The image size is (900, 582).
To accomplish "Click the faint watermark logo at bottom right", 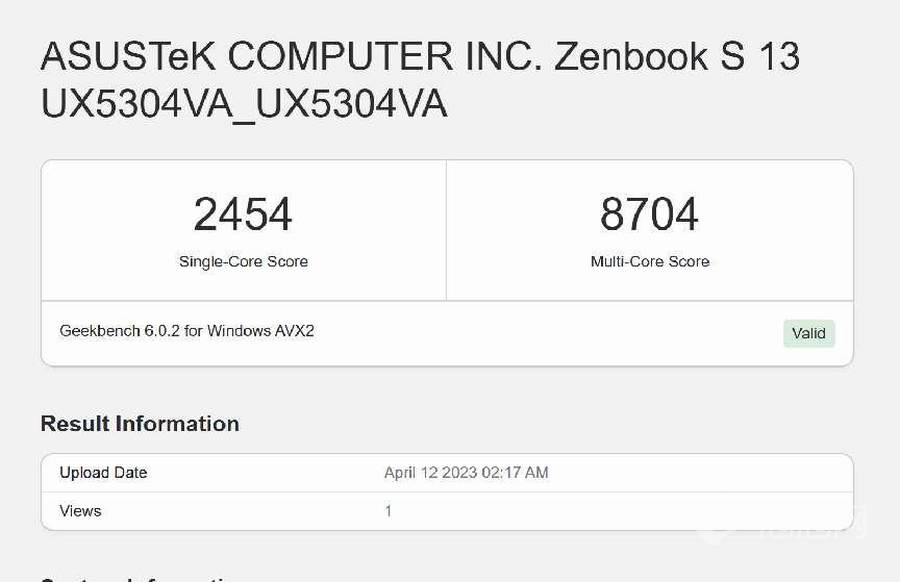I will (x=783, y=527).
